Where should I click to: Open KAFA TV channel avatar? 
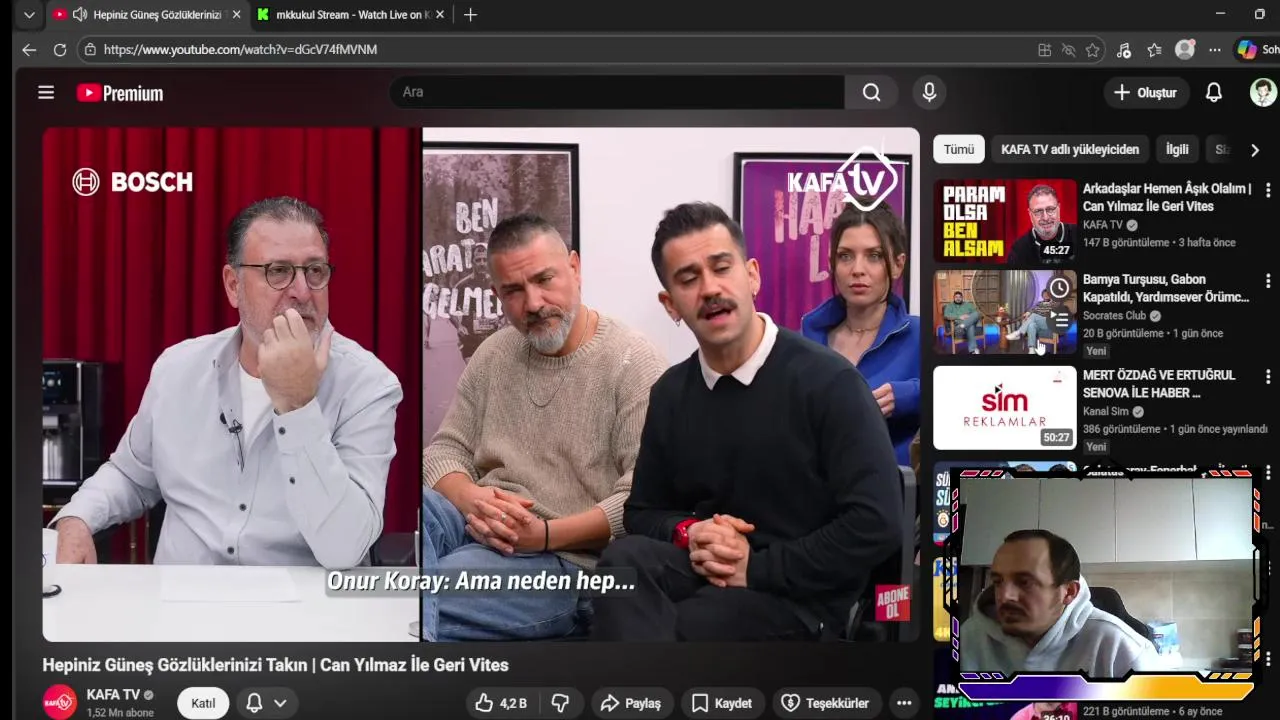[x=60, y=702]
